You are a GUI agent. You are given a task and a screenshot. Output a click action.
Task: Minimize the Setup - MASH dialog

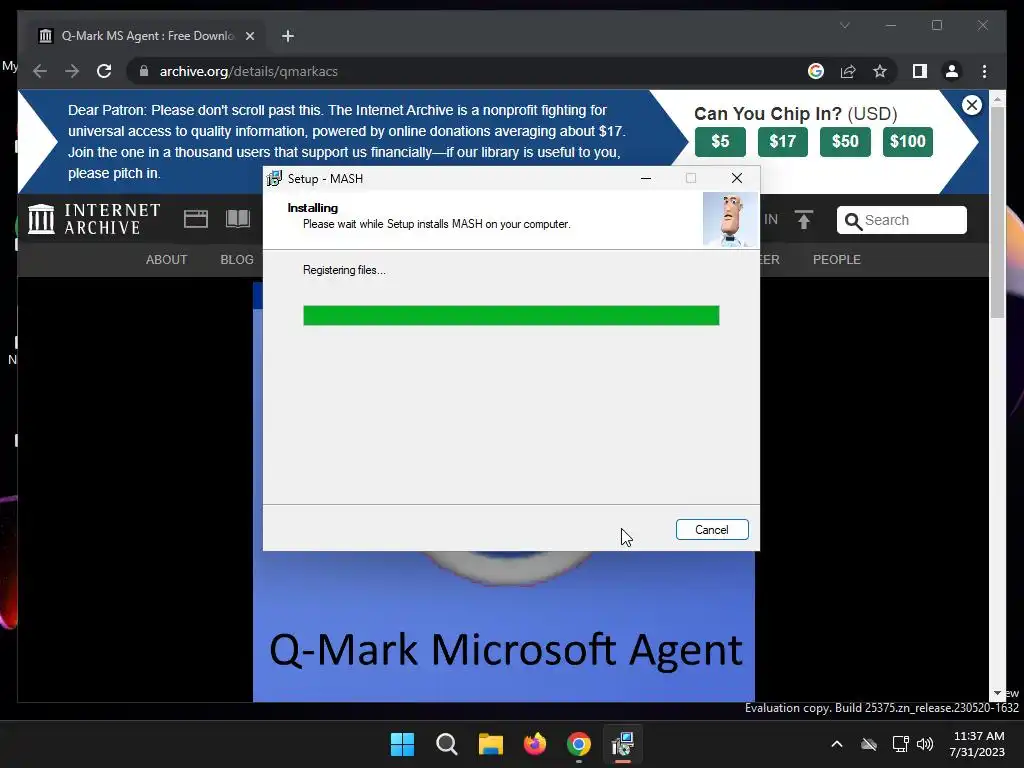click(646, 178)
